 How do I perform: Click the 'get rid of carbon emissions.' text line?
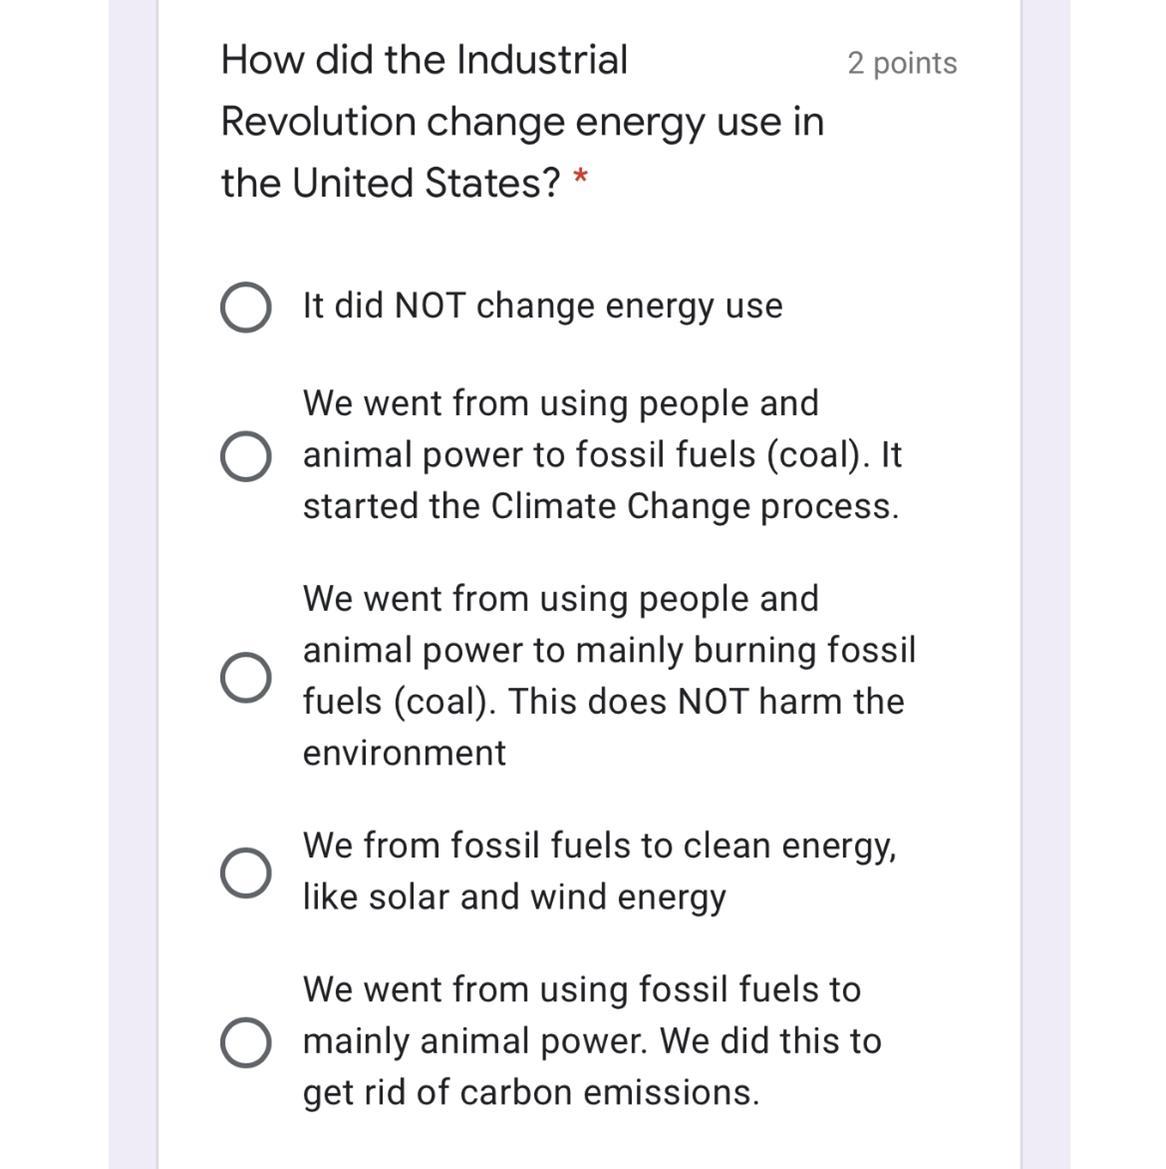tap(531, 1093)
